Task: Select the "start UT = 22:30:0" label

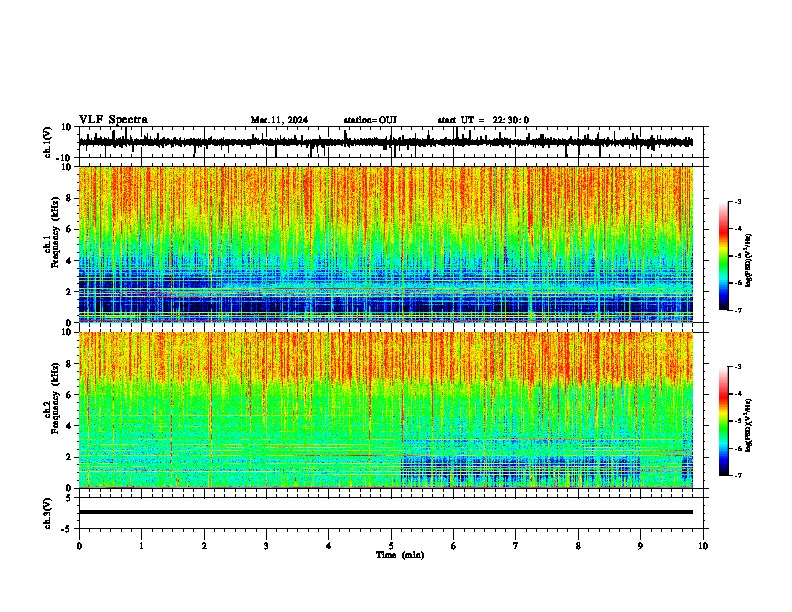Action: [x=483, y=120]
